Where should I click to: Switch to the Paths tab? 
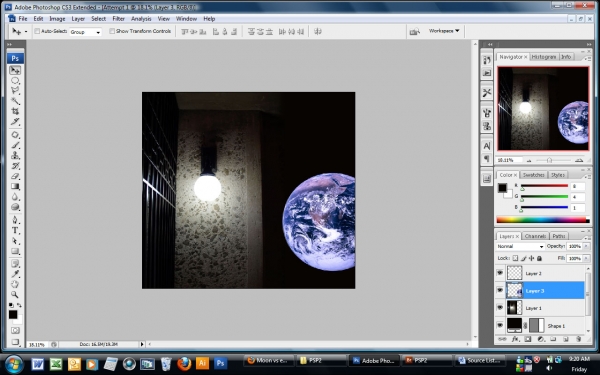click(559, 236)
